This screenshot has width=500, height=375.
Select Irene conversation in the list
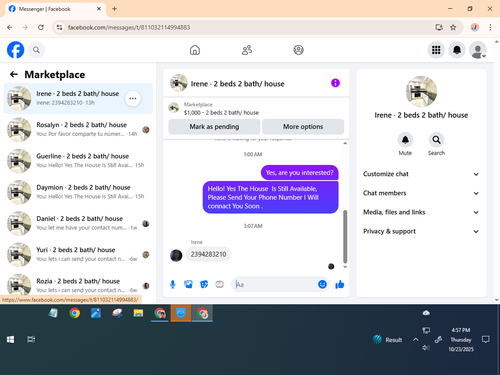78,99
